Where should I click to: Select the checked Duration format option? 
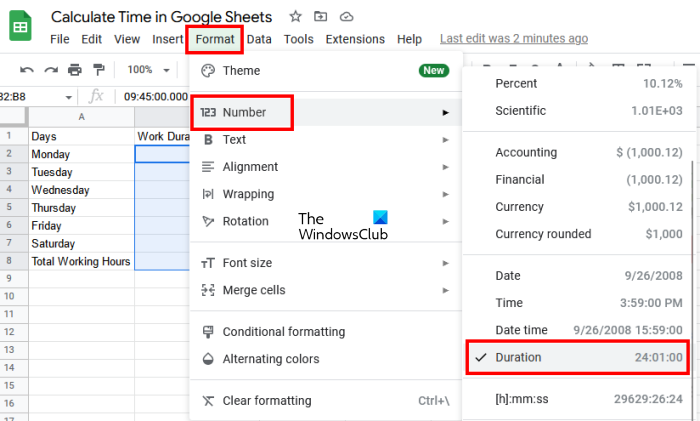[577, 356]
